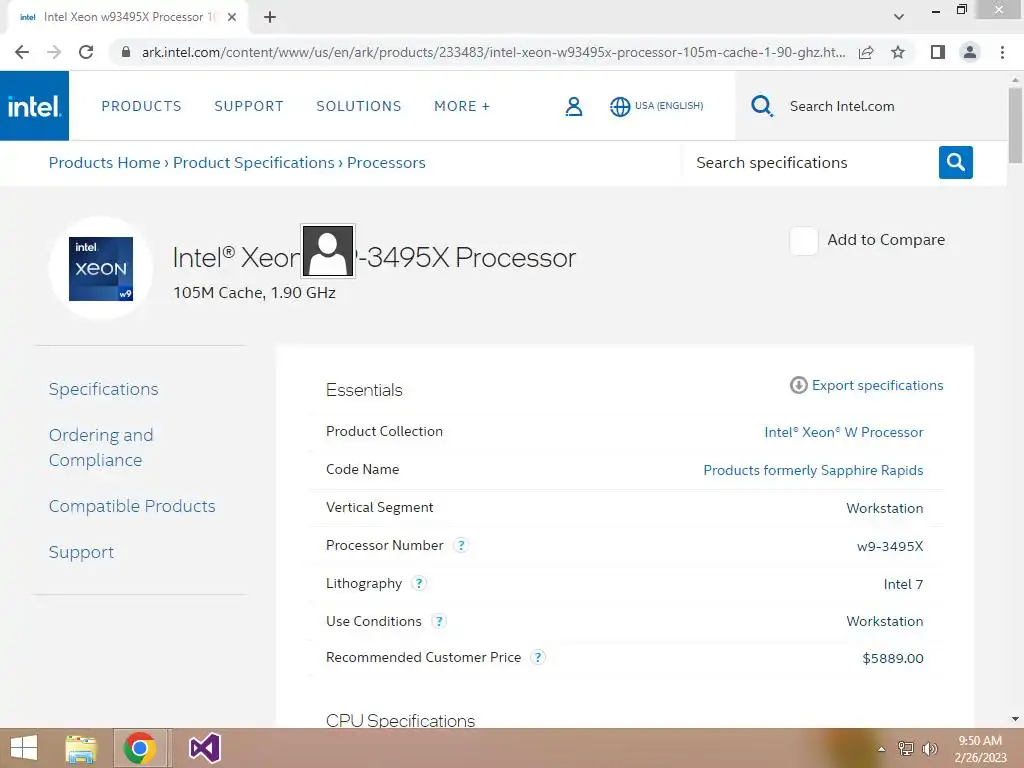Viewport: 1024px width, 768px height.
Task: Click in the Search specifications field
Action: coord(810,163)
